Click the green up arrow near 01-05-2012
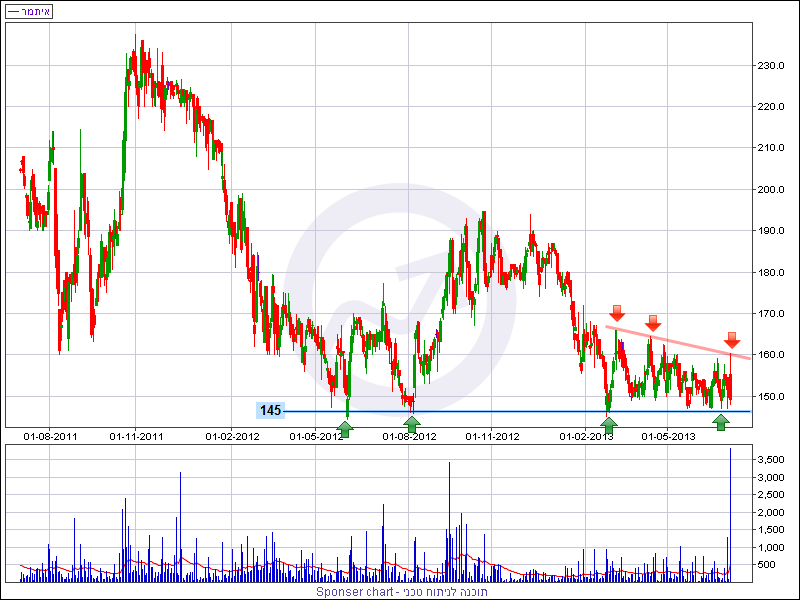Image resolution: width=800 pixels, height=600 pixels. point(344,429)
